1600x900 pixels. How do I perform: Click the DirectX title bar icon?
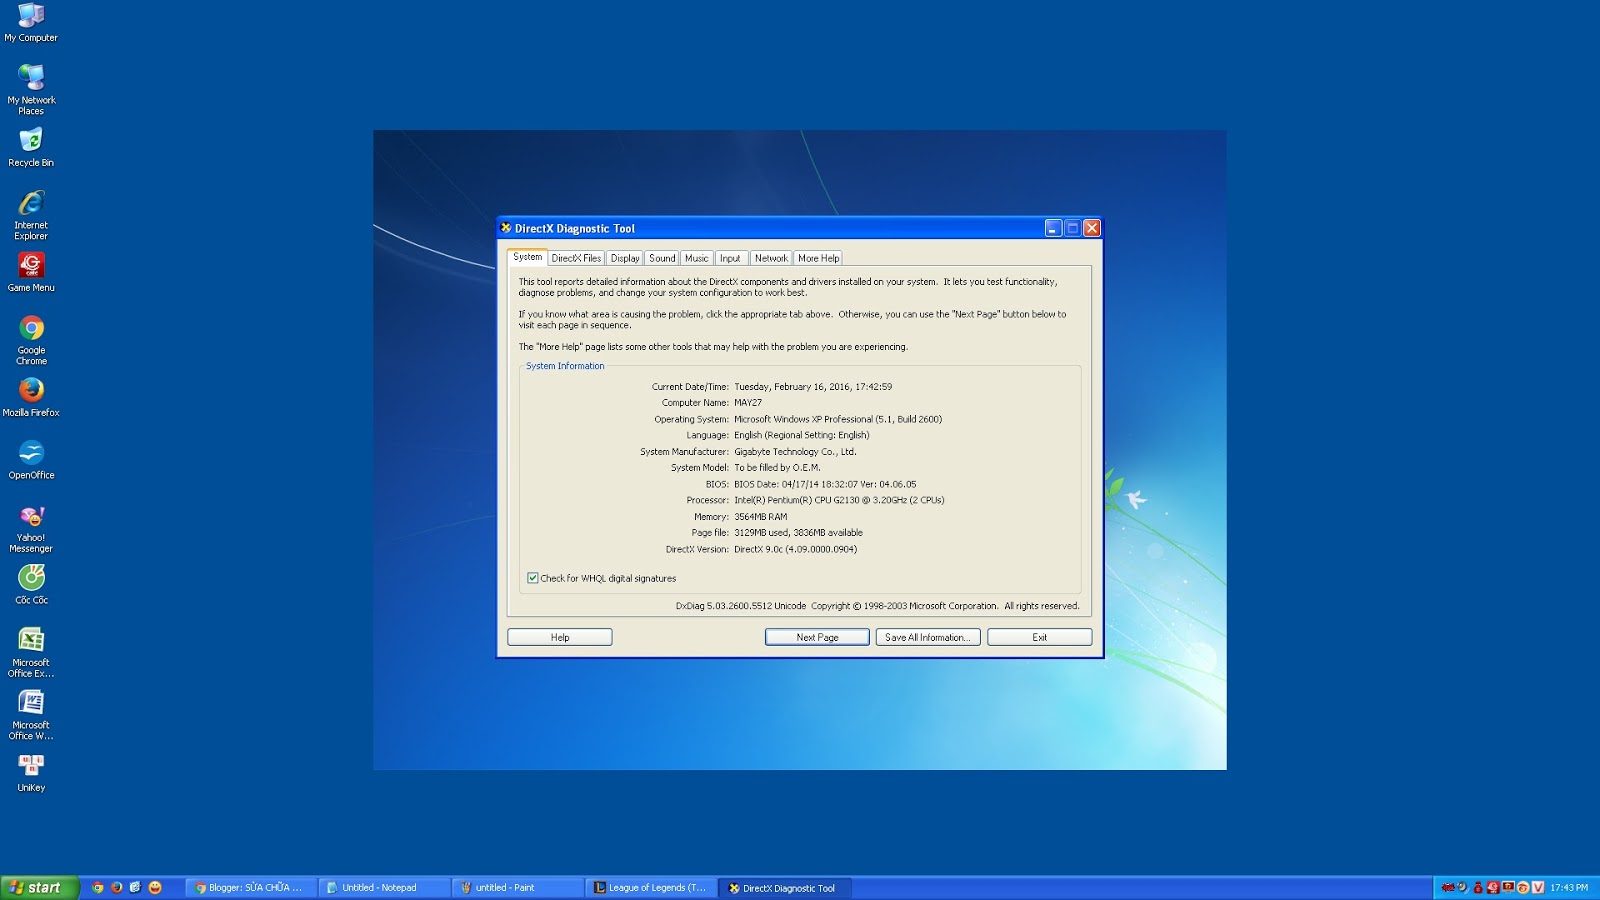[x=506, y=228]
